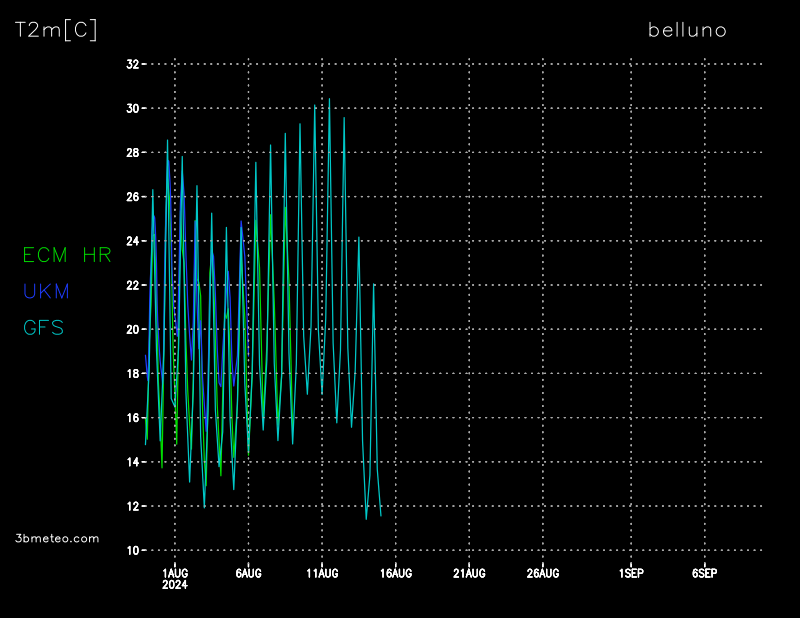Image resolution: width=800 pixels, height=618 pixels.
Task: Select the 26 label on the y-axis
Action: [x=132, y=197]
